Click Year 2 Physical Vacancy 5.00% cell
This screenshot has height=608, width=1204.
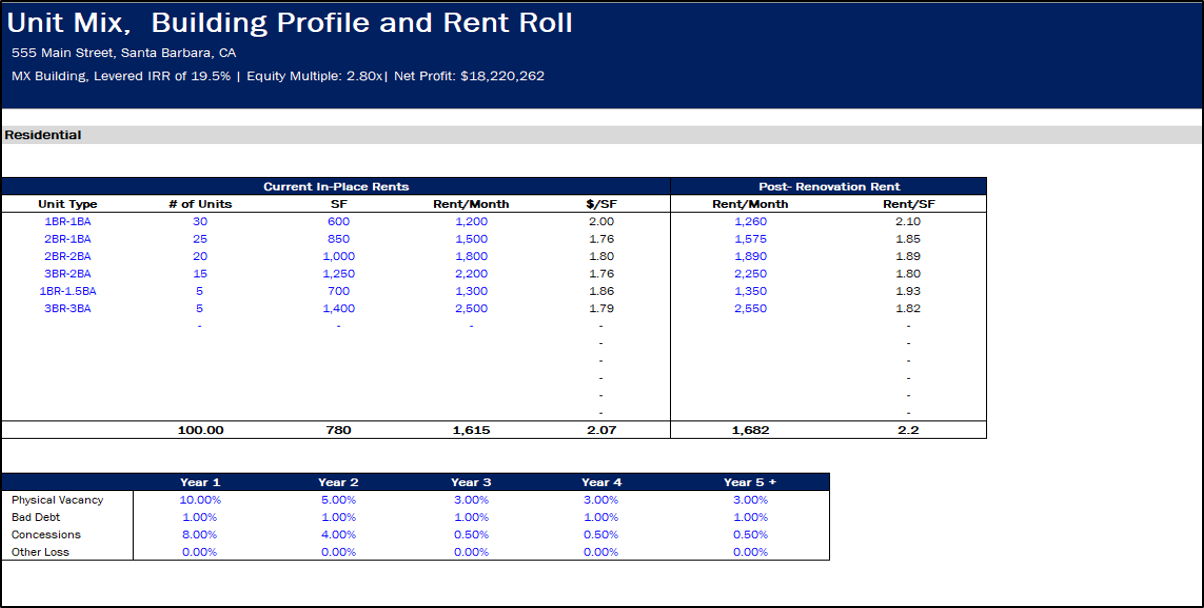tap(338, 500)
